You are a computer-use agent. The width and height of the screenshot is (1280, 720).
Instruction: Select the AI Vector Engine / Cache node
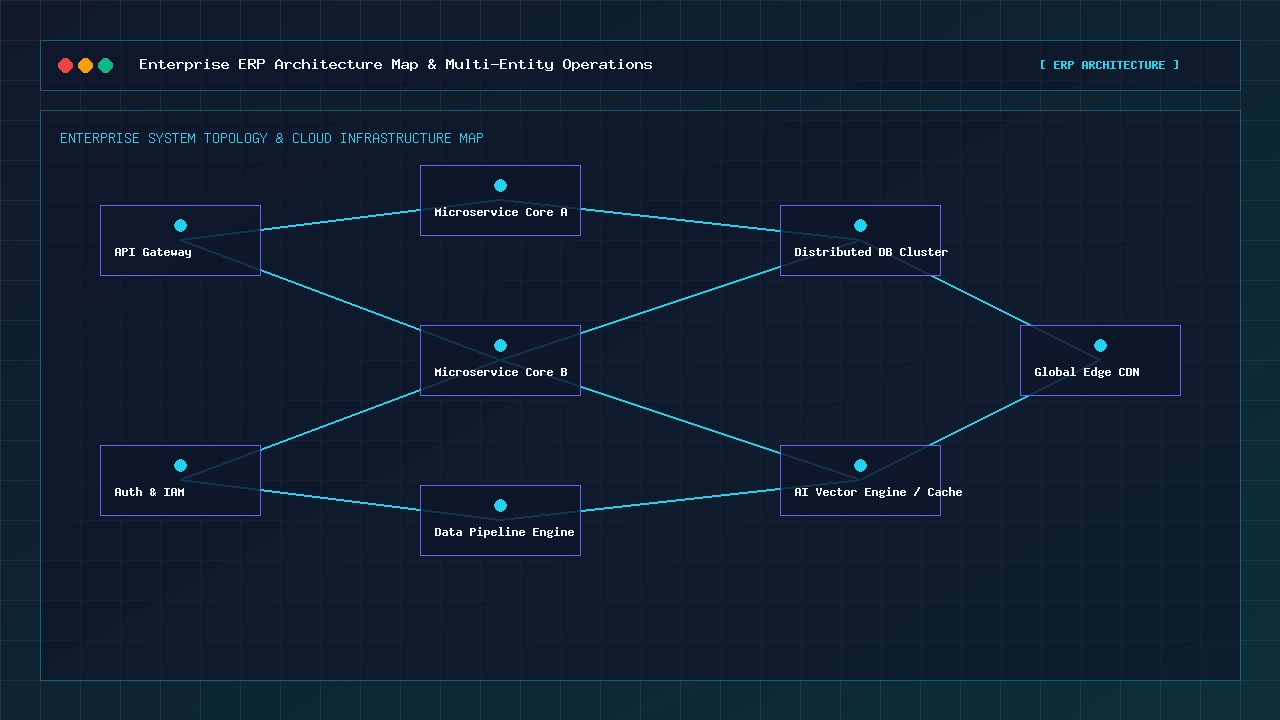[860, 480]
